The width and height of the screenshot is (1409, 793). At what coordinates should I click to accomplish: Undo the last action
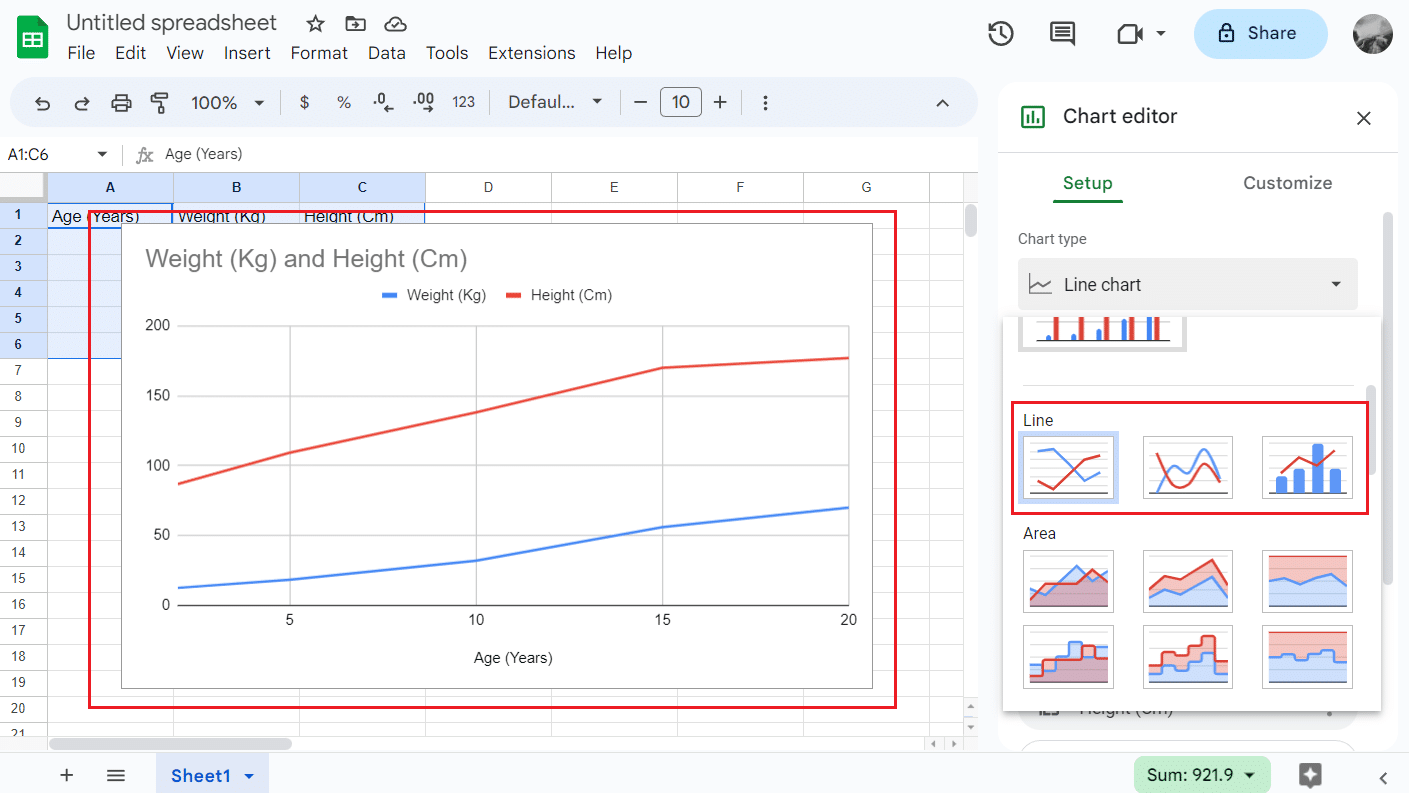pyautogui.click(x=42, y=102)
